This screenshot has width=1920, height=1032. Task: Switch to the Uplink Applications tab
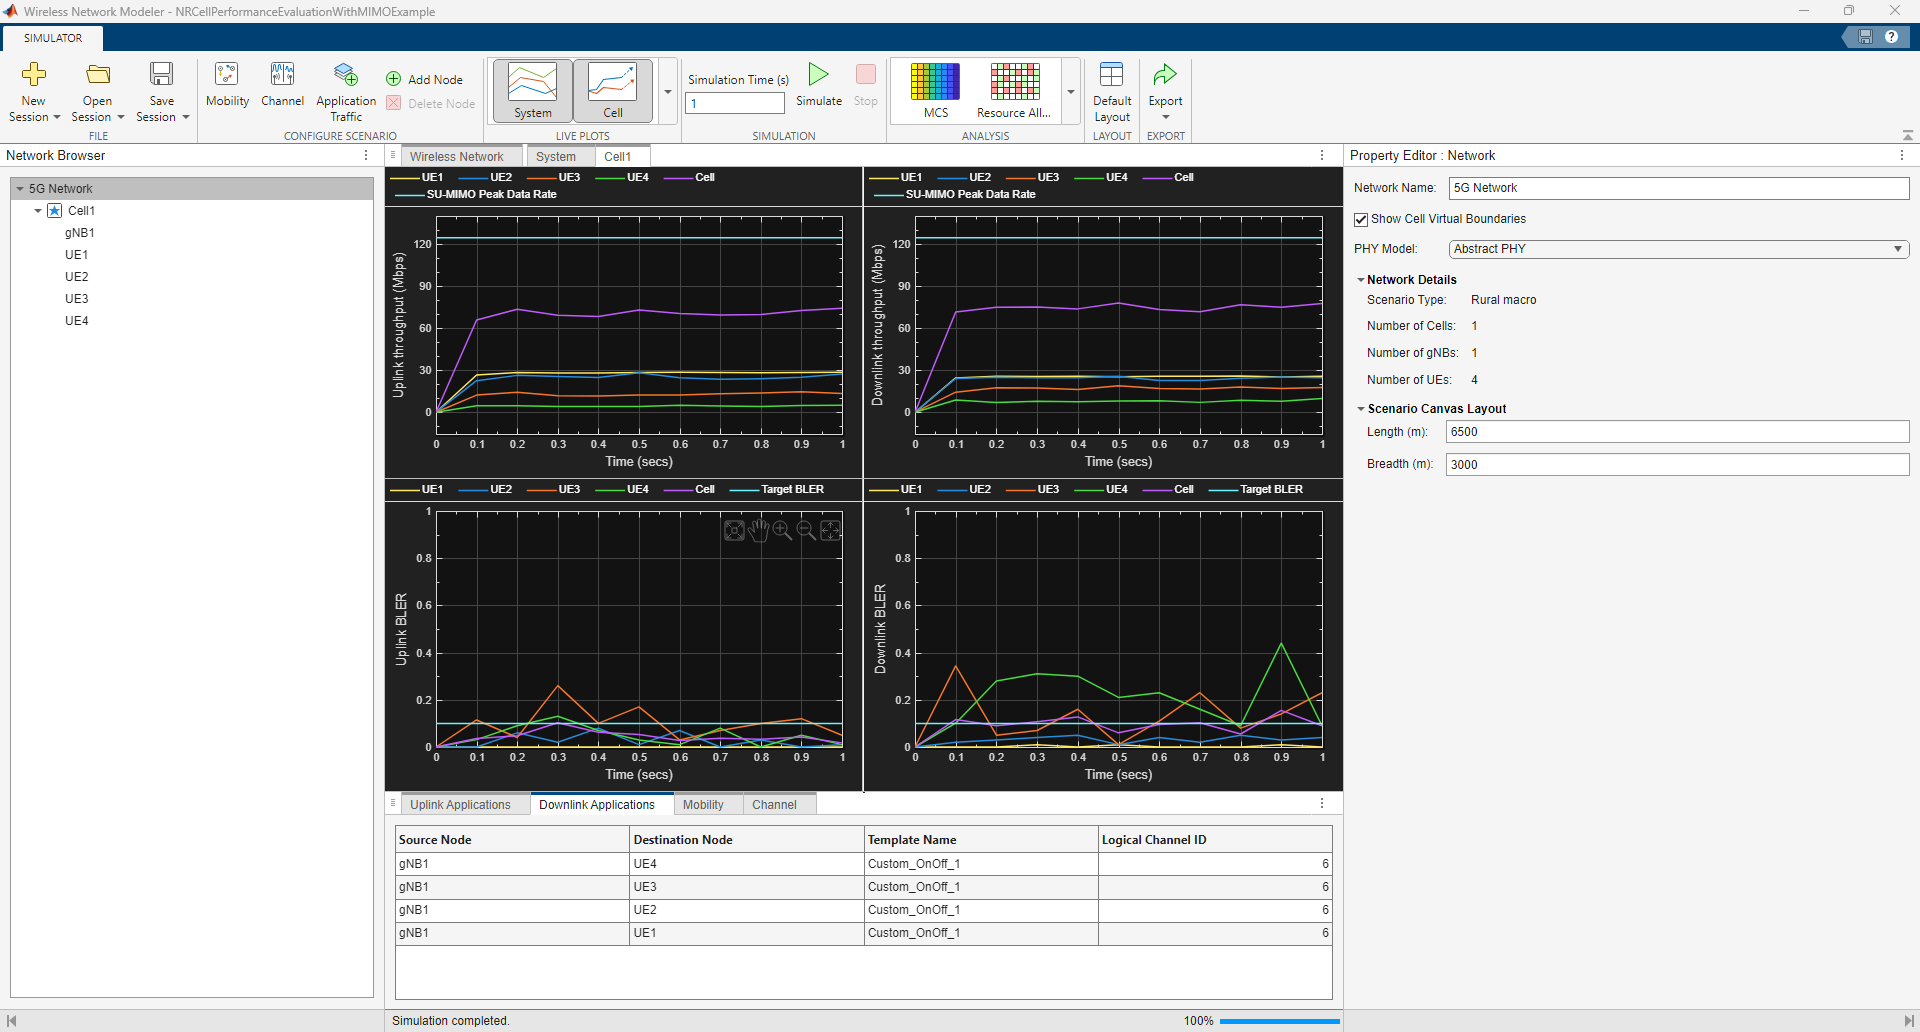coord(463,804)
